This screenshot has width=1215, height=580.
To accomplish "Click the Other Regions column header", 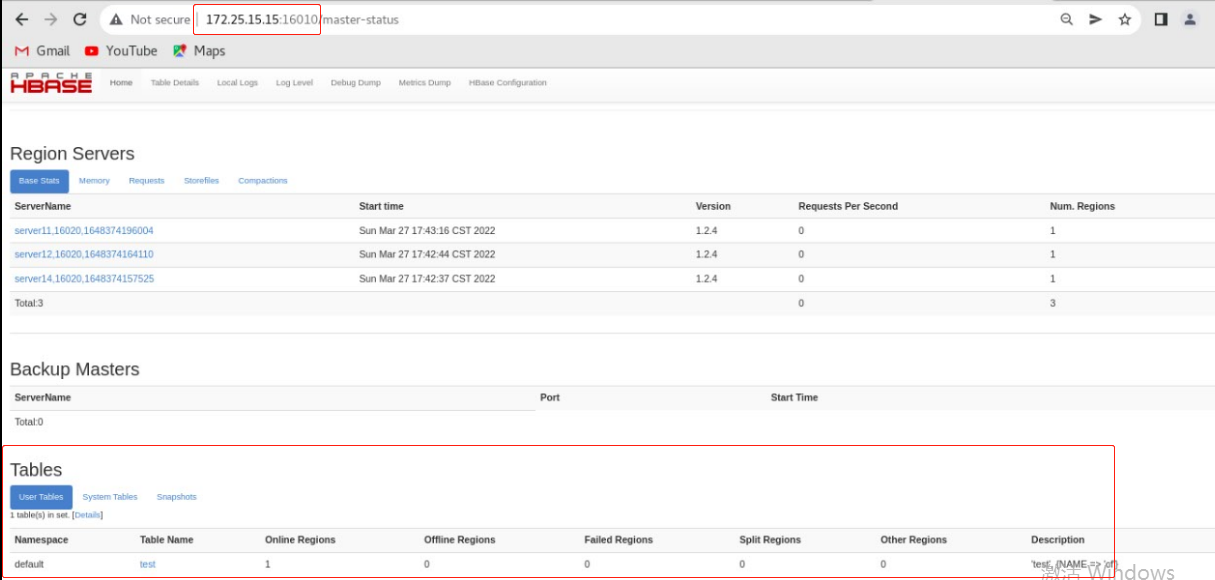I will click(913, 540).
